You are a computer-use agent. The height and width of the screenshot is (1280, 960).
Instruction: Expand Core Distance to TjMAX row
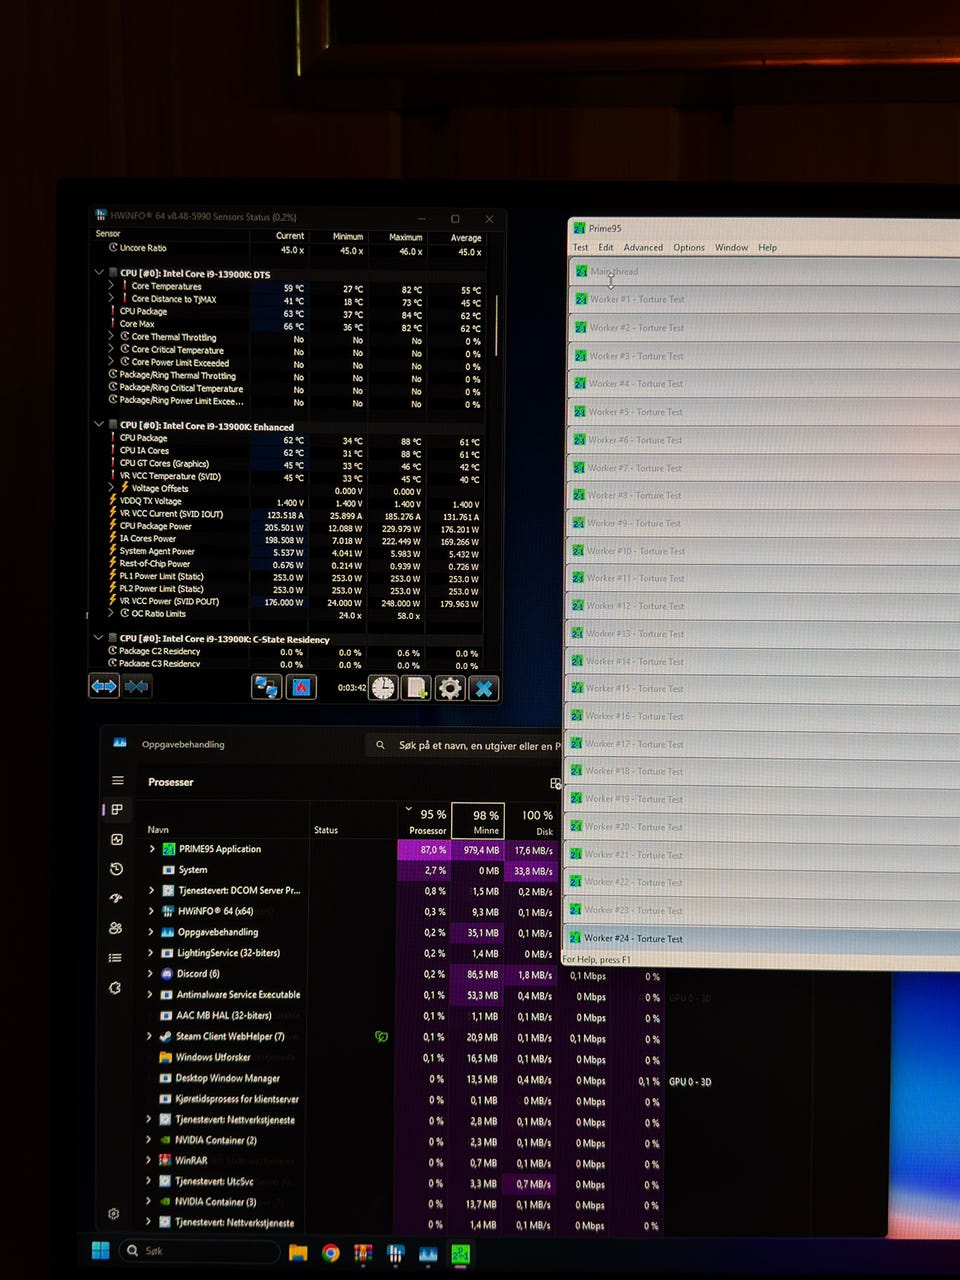tap(111, 298)
